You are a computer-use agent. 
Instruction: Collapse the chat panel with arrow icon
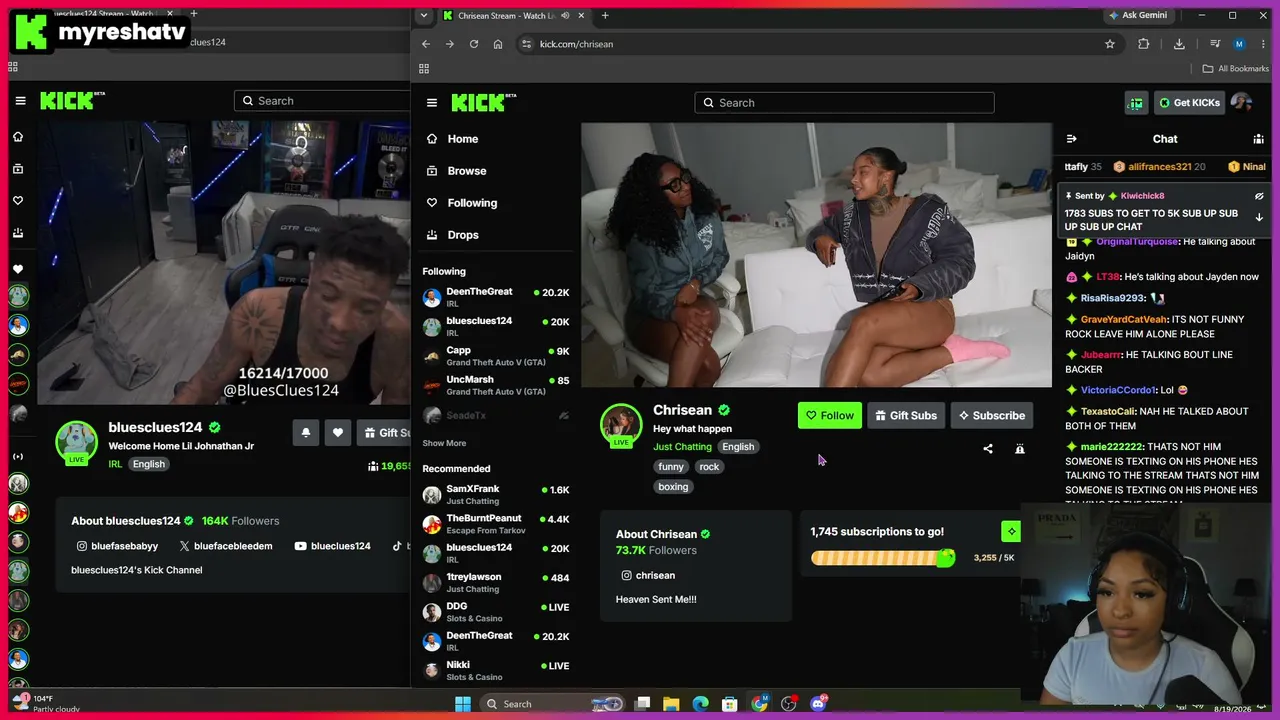pos(1071,139)
